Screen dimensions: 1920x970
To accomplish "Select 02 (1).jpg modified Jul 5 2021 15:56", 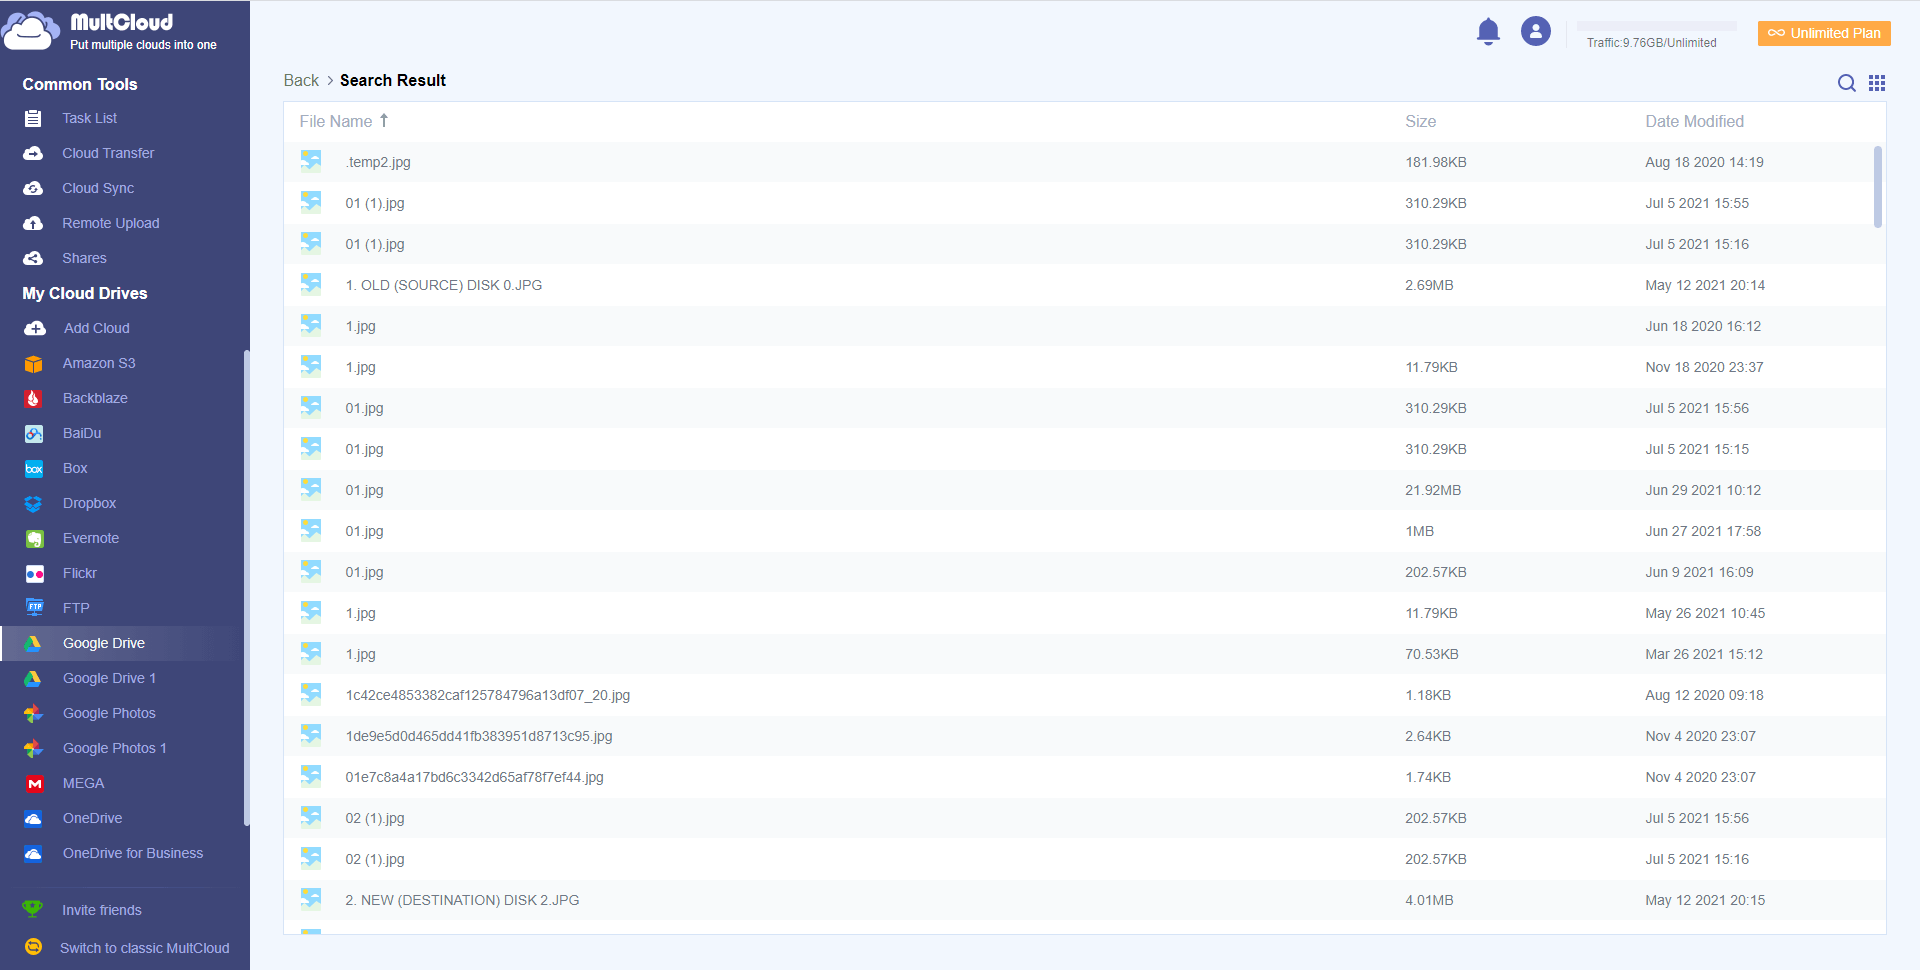I will 1084,818.
